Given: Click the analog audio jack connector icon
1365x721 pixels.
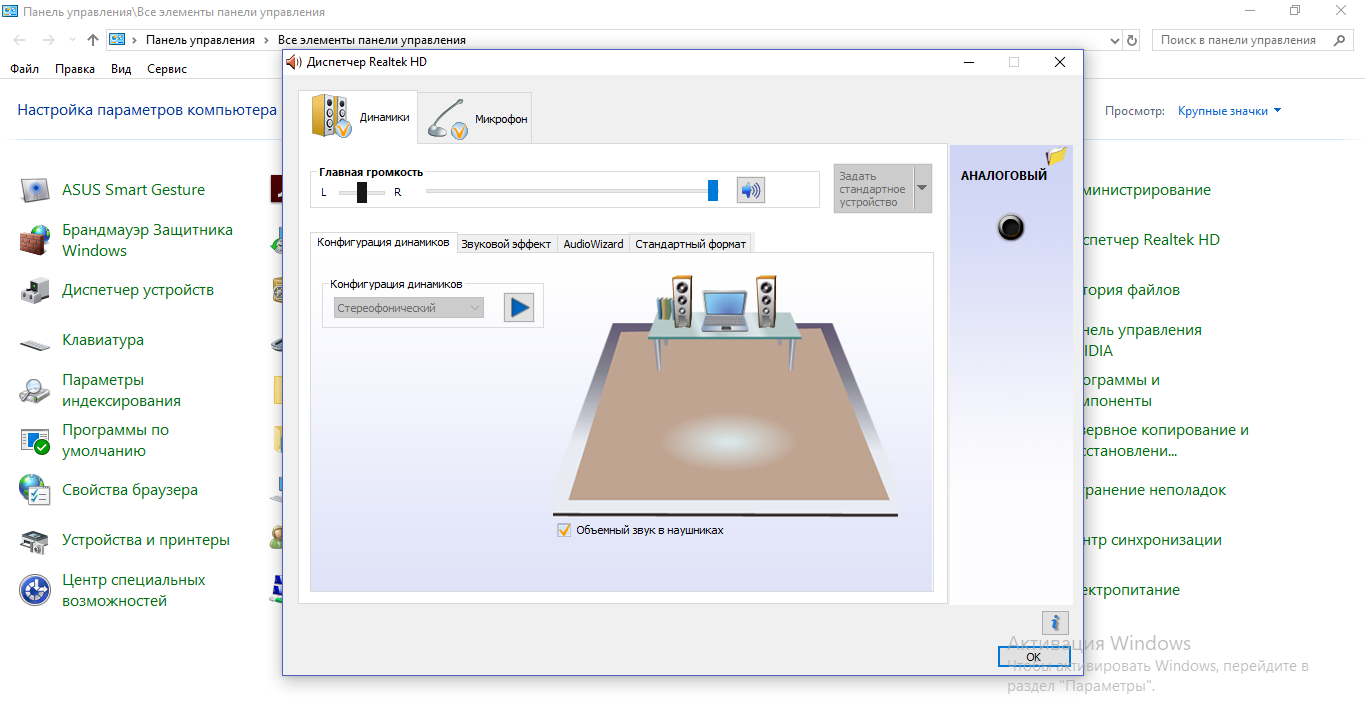Looking at the screenshot, I should (1011, 228).
